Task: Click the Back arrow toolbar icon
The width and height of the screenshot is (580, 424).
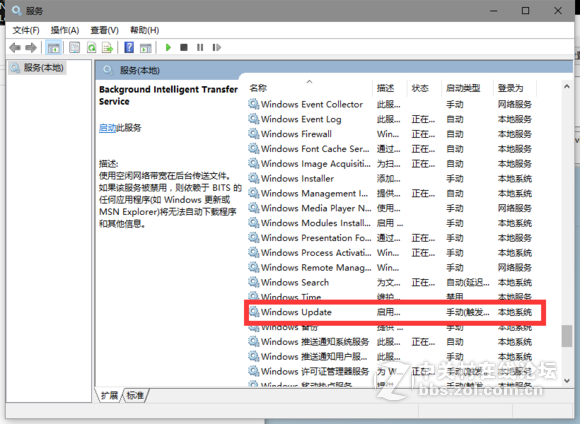Action: [15, 47]
